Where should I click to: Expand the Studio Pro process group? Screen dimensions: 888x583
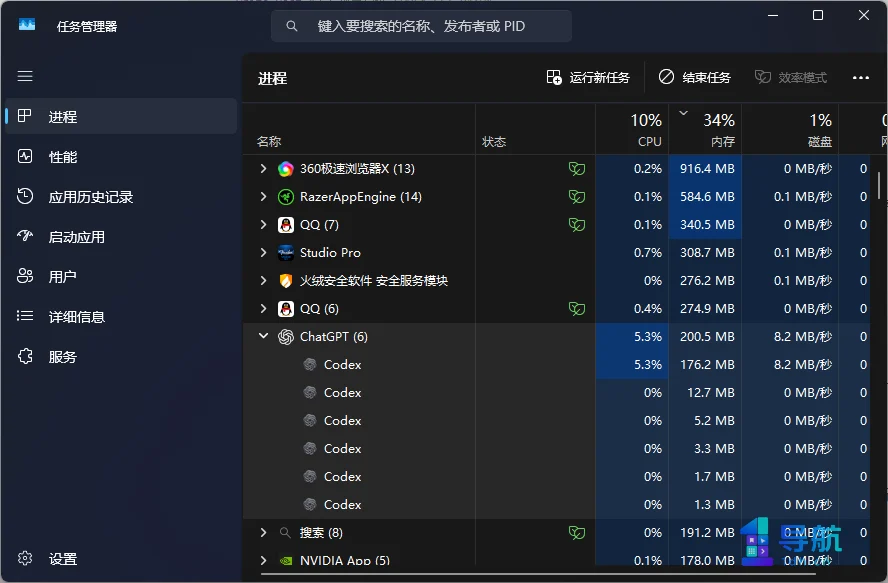click(x=263, y=252)
